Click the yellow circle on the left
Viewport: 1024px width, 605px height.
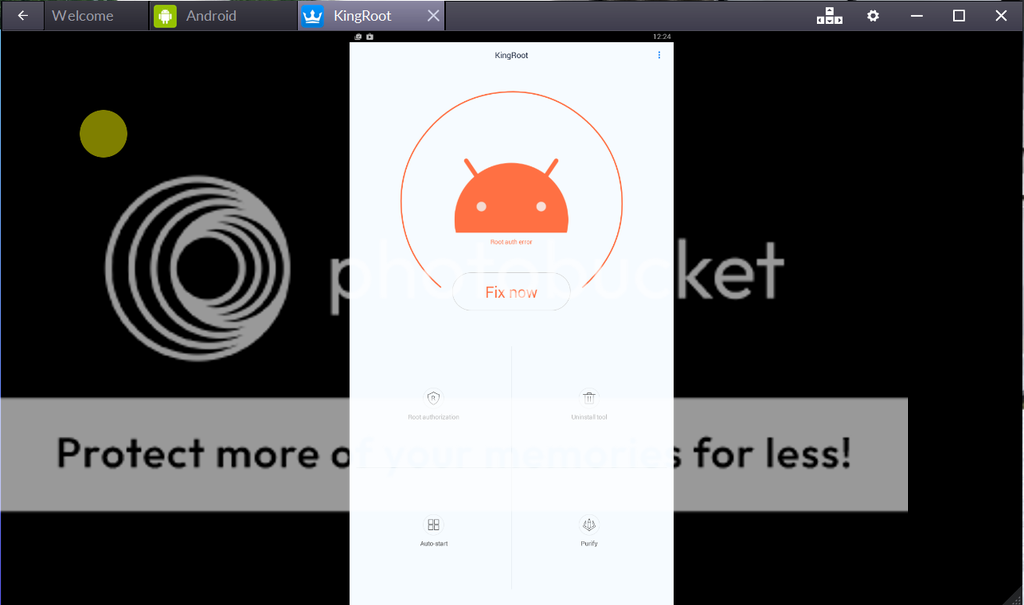pyautogui.click(x=104, y=134)
